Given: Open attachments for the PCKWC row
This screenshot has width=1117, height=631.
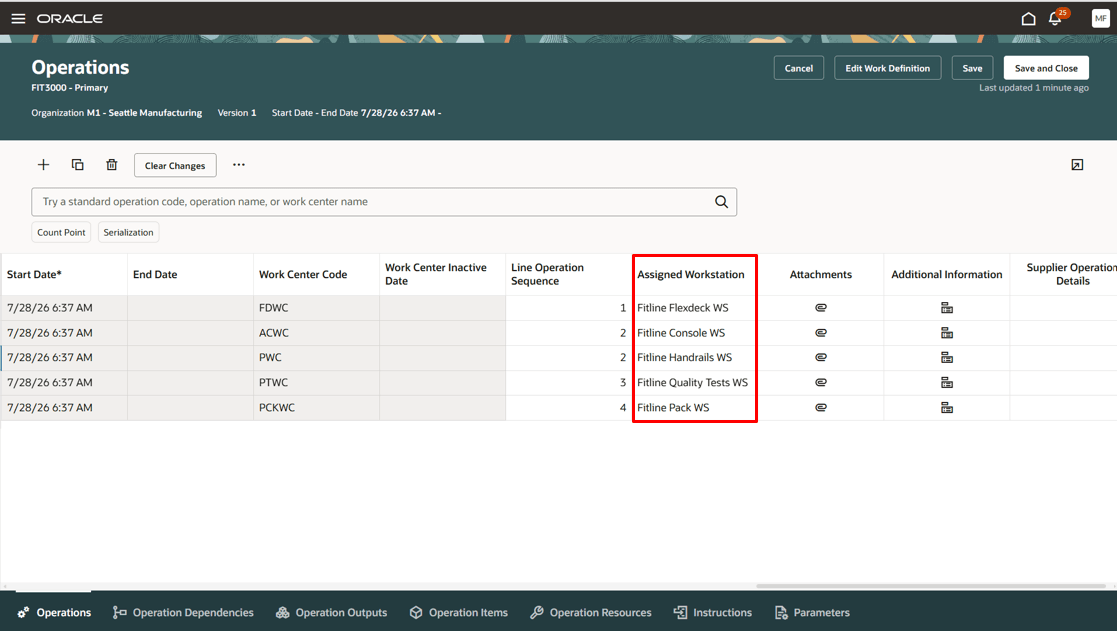Looking at the screenshot, I should pos(821,407).
